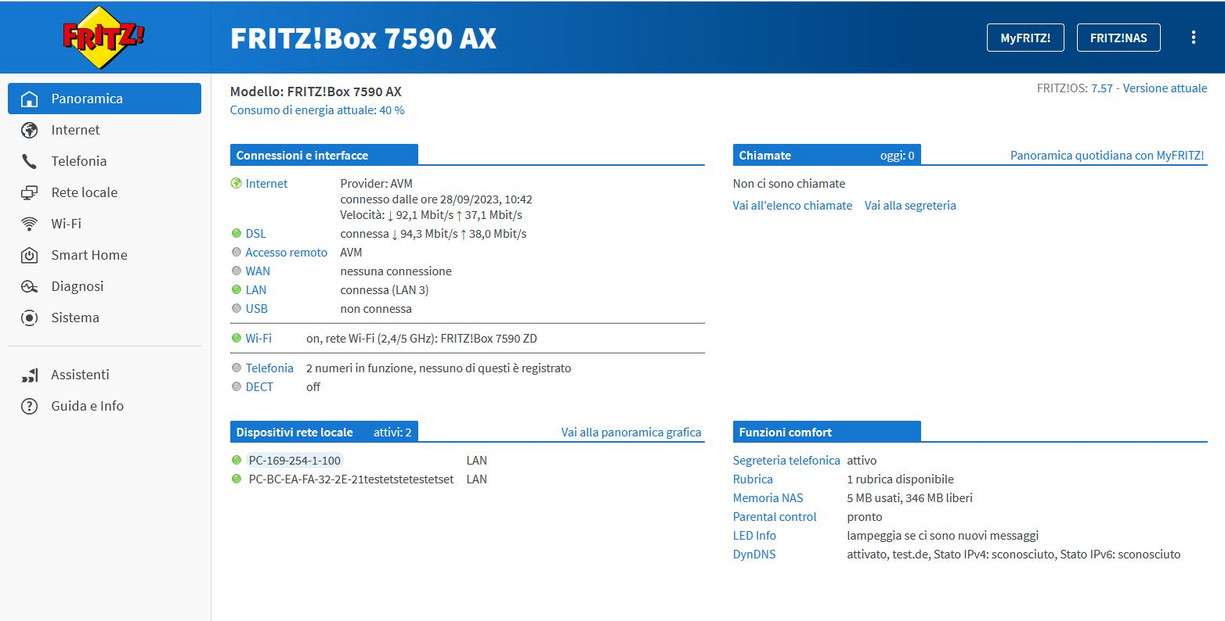Open Vai alla segreteria link

910,206
